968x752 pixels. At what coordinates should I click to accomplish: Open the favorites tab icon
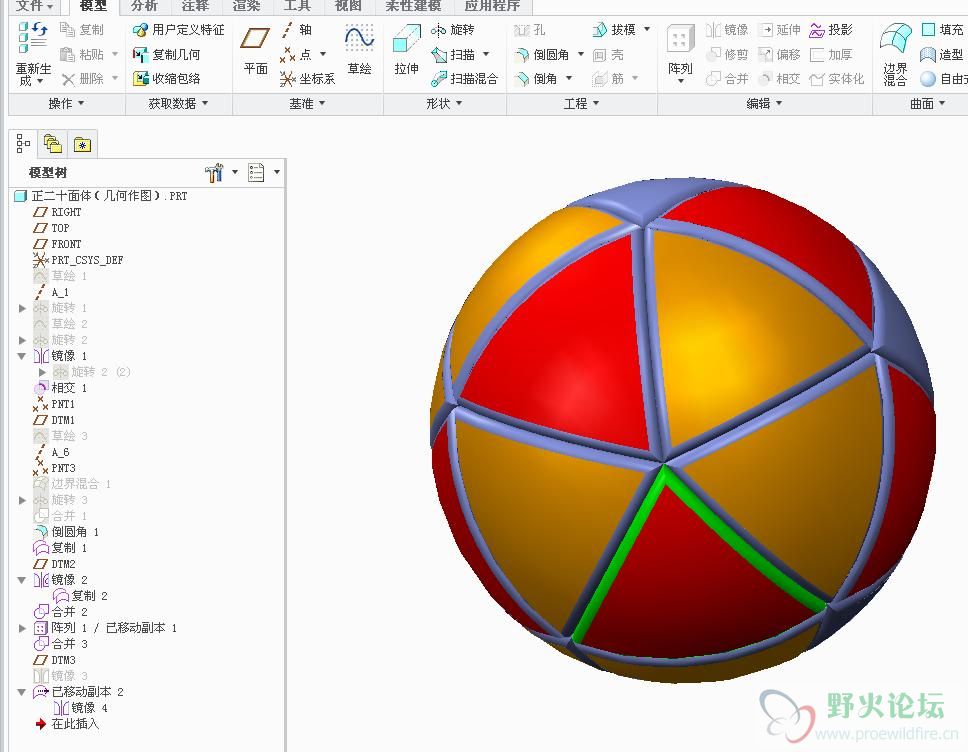(x=83, y=144)
